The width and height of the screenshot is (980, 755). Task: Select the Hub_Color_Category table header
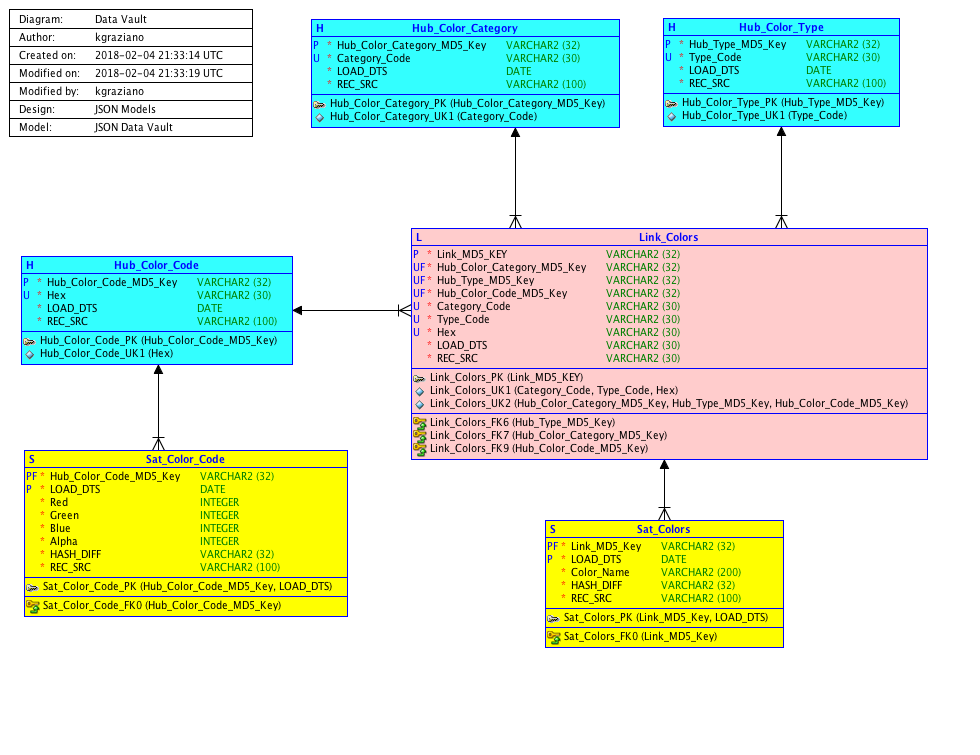(465, 28)
